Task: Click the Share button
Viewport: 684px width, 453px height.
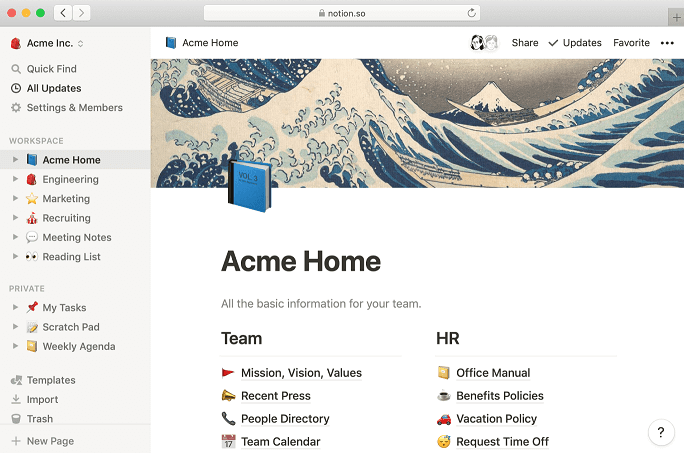Action: coord(525,43)
